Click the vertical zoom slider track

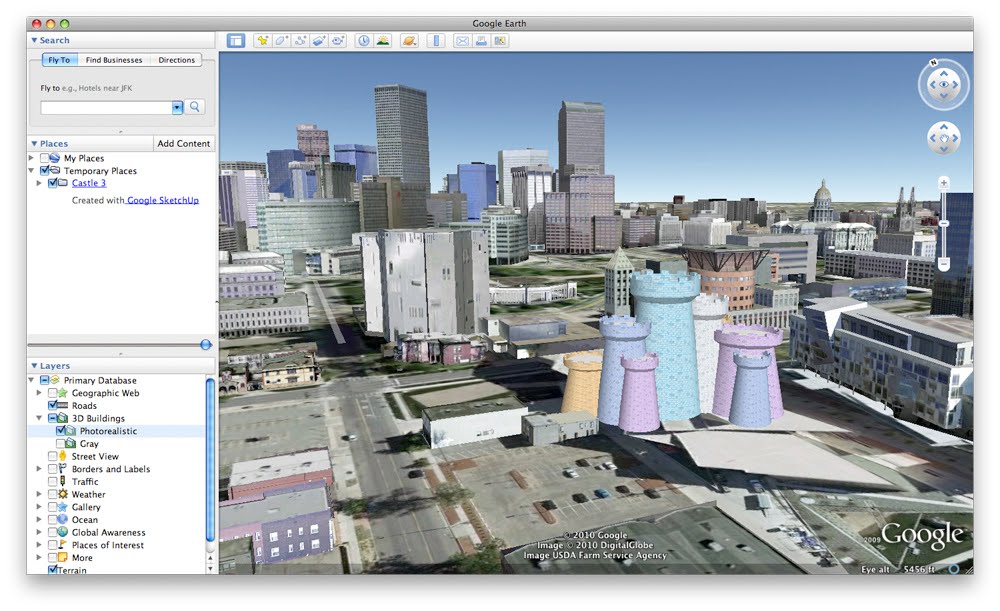[944, 224]
